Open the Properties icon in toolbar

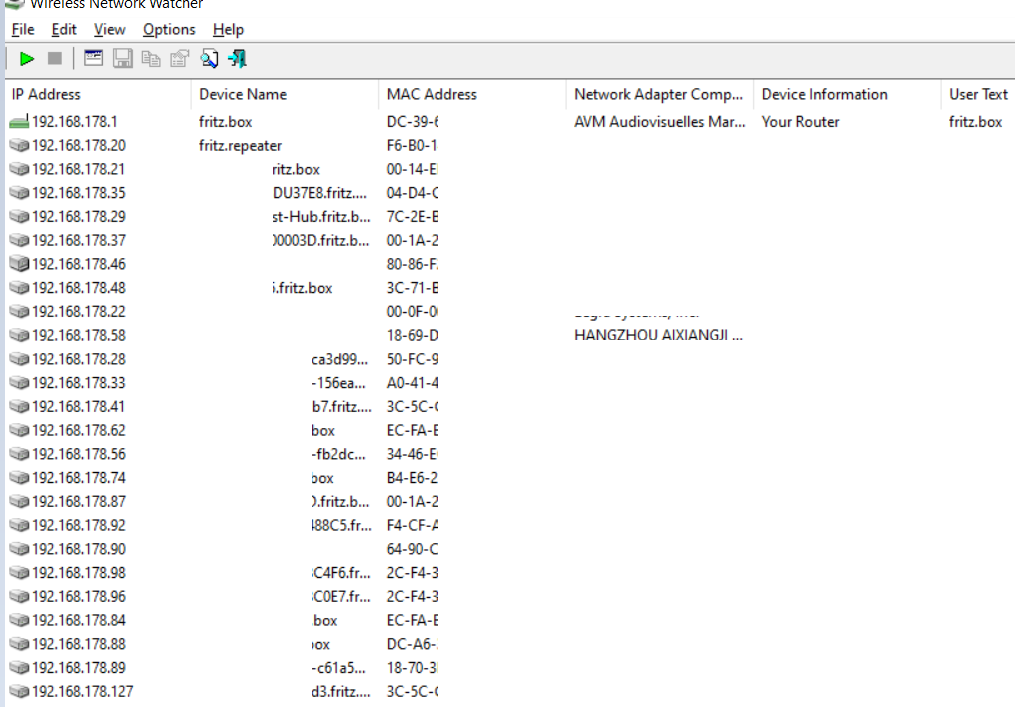179,59
